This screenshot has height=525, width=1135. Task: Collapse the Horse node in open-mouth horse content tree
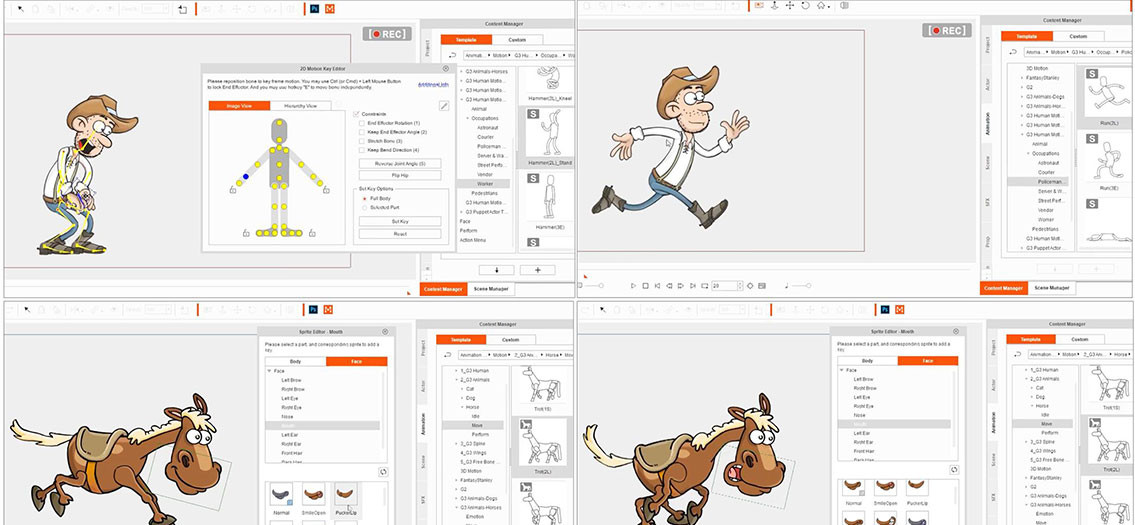coord(1032,406)
